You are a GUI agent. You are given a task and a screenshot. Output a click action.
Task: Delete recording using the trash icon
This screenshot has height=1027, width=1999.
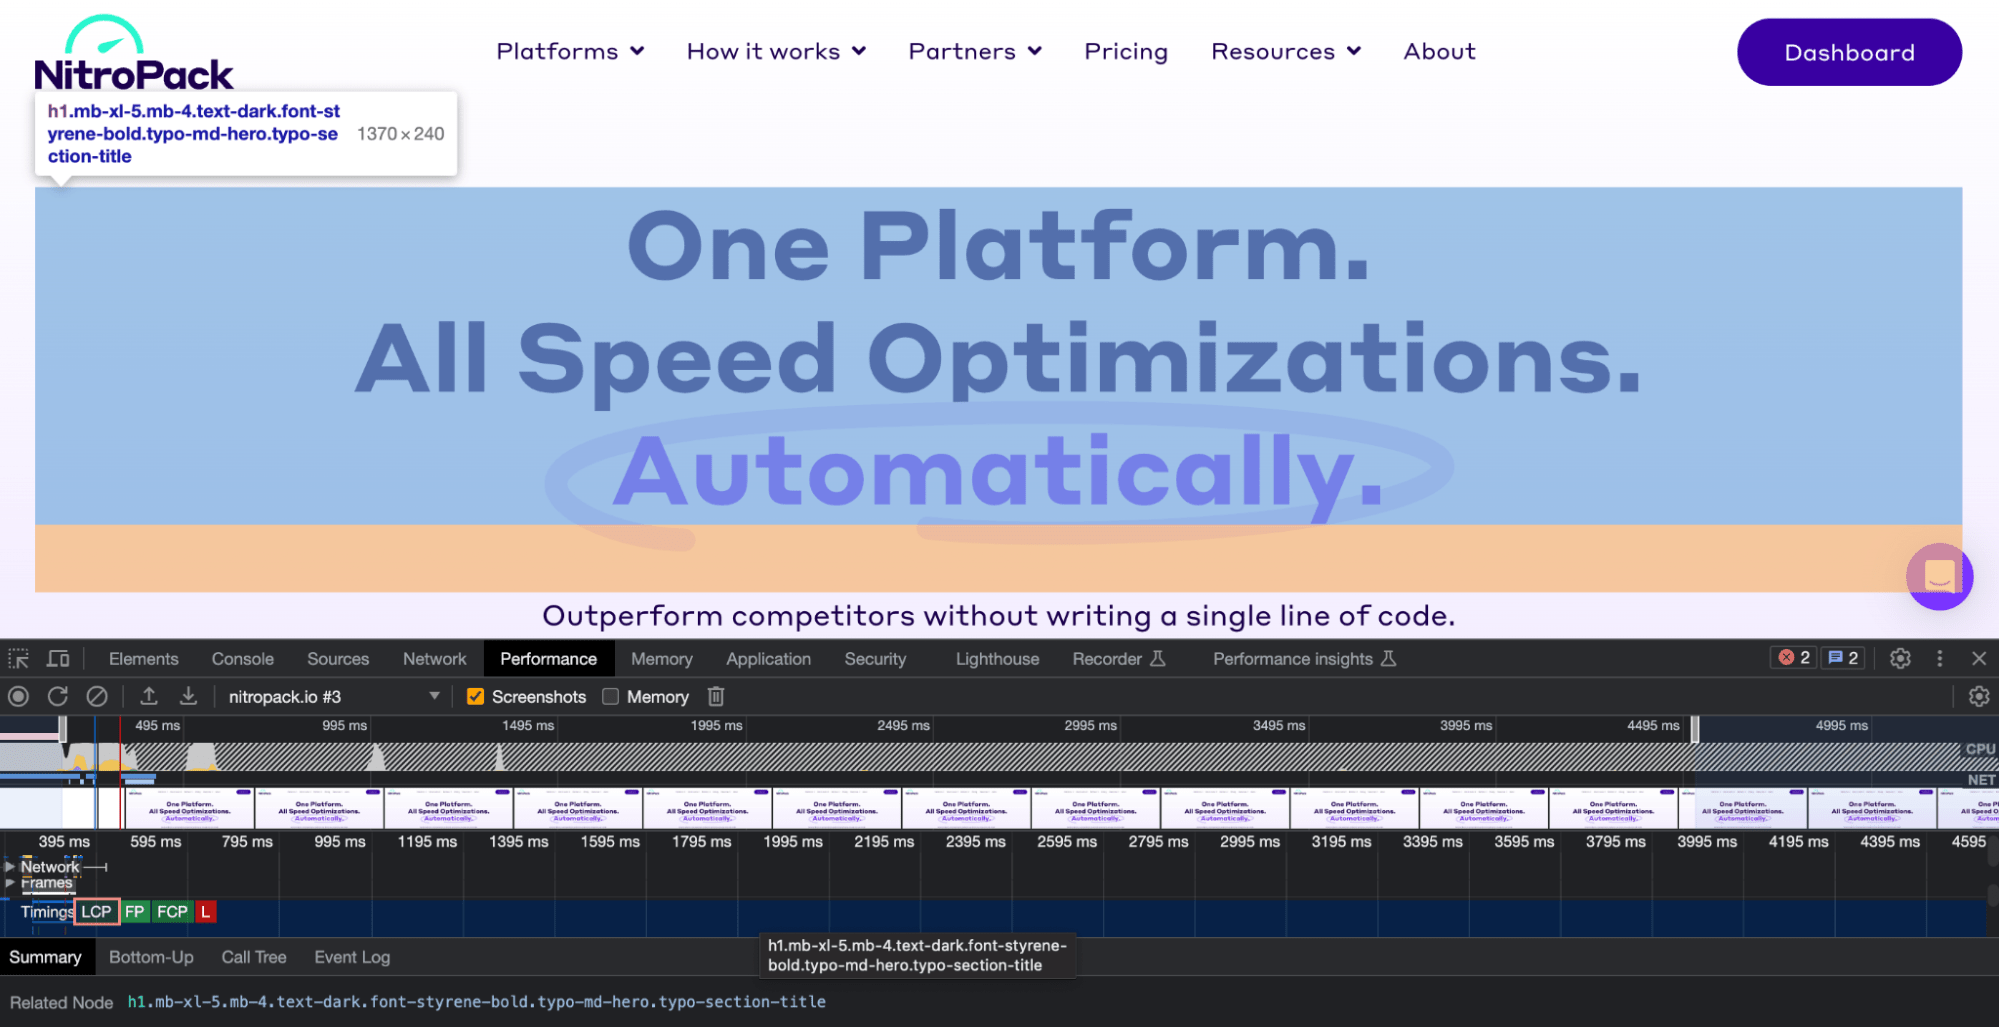point(716,696)
